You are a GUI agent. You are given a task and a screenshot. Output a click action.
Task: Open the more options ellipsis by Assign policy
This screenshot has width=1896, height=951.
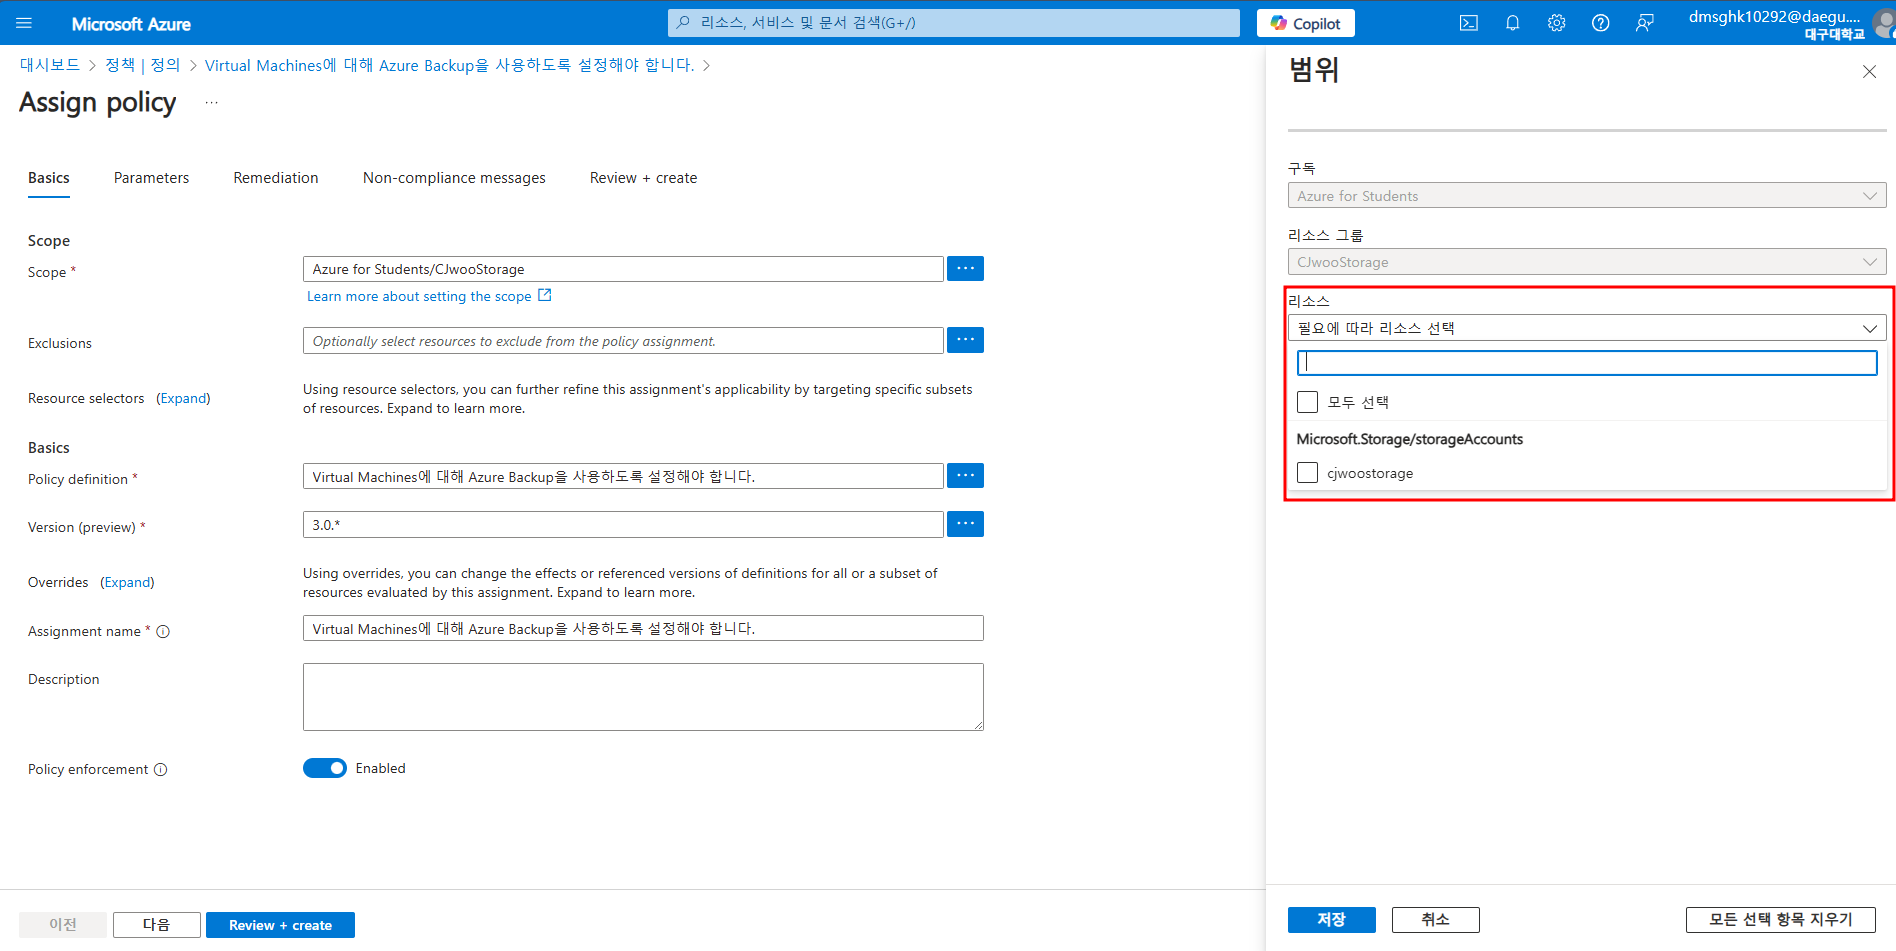pos(211,103)
